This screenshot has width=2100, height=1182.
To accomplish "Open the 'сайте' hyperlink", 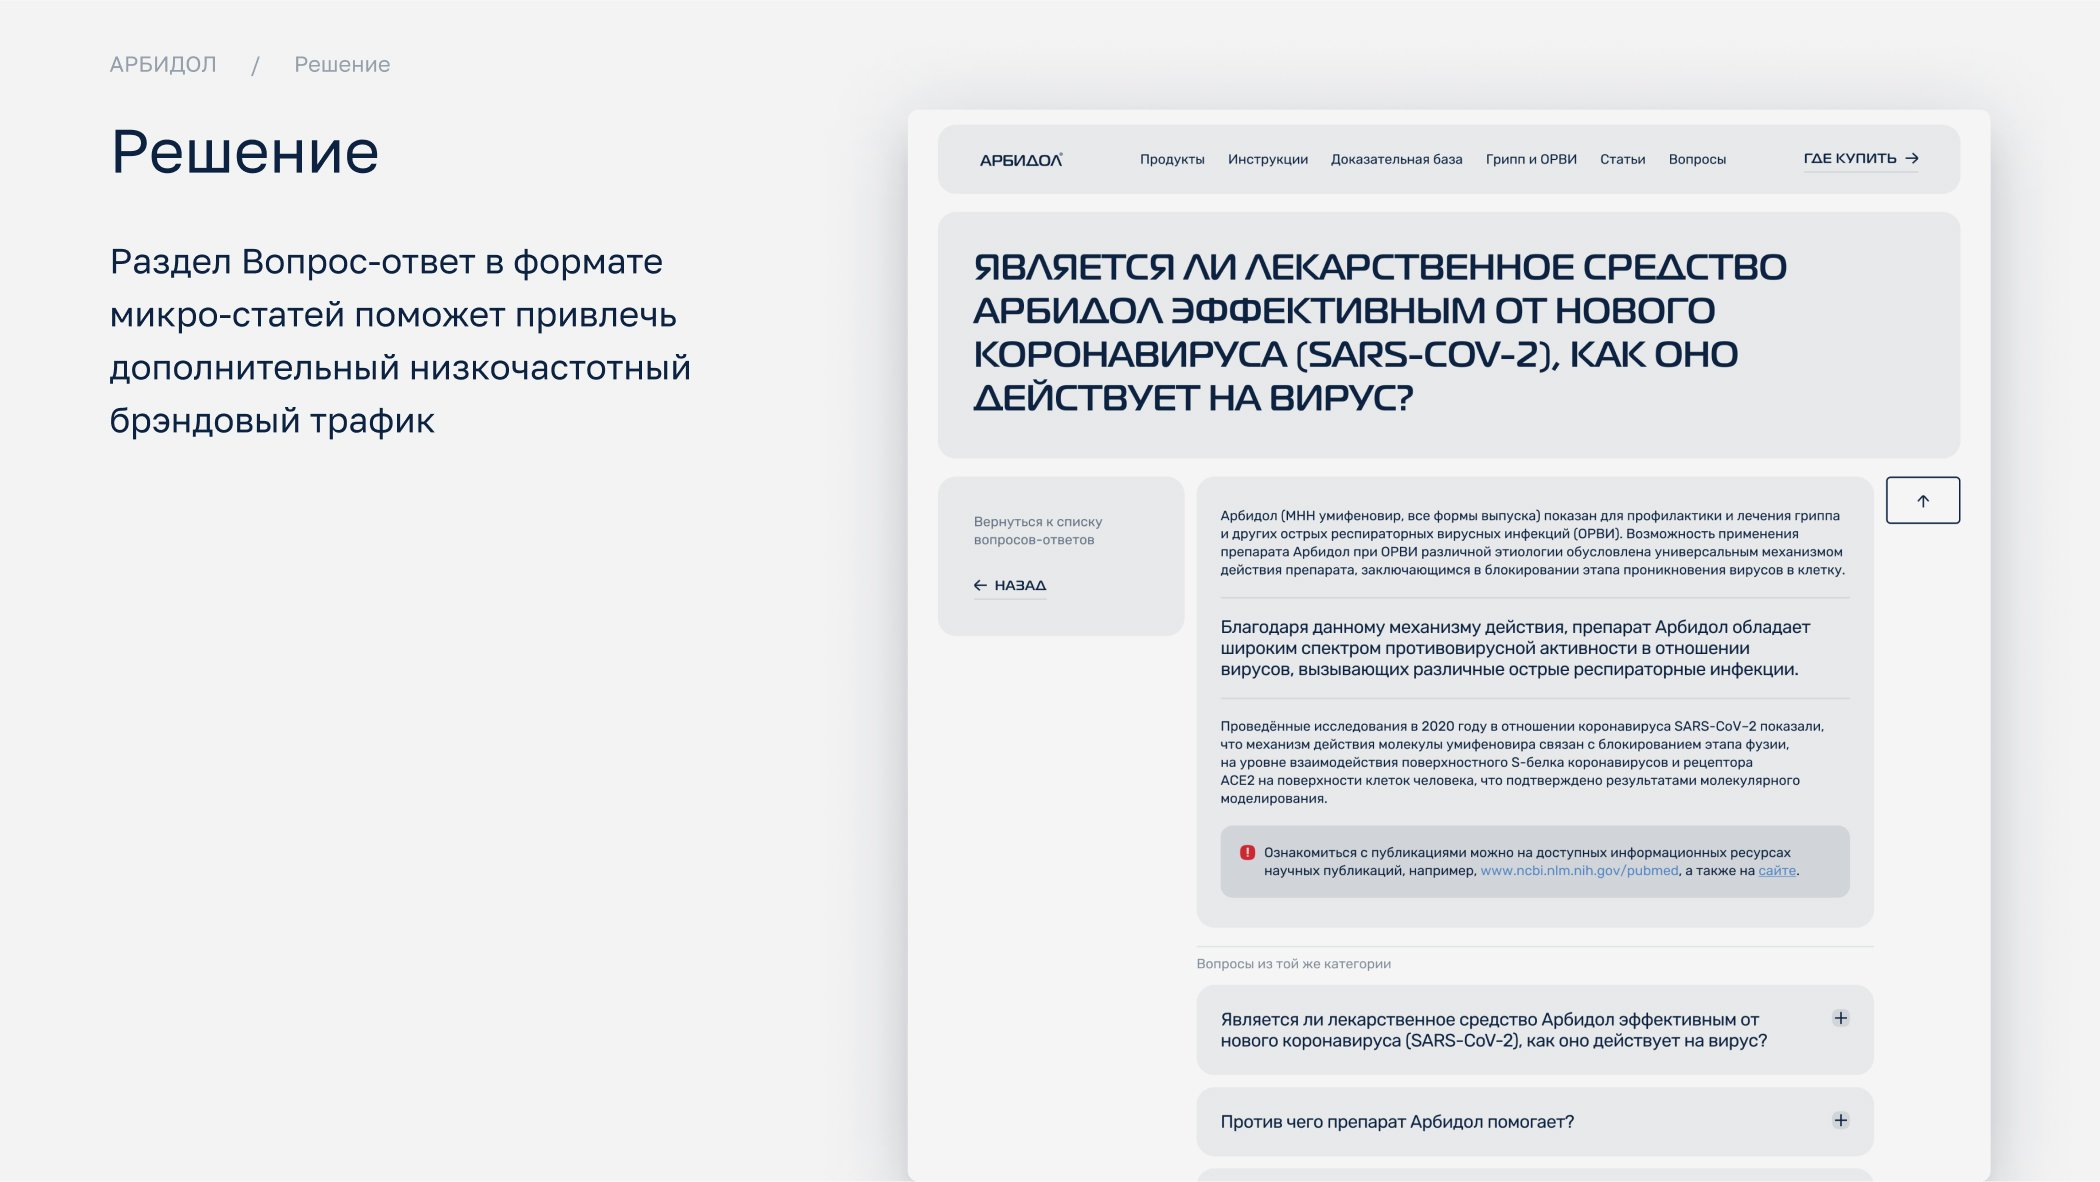I will [1776, 871].
